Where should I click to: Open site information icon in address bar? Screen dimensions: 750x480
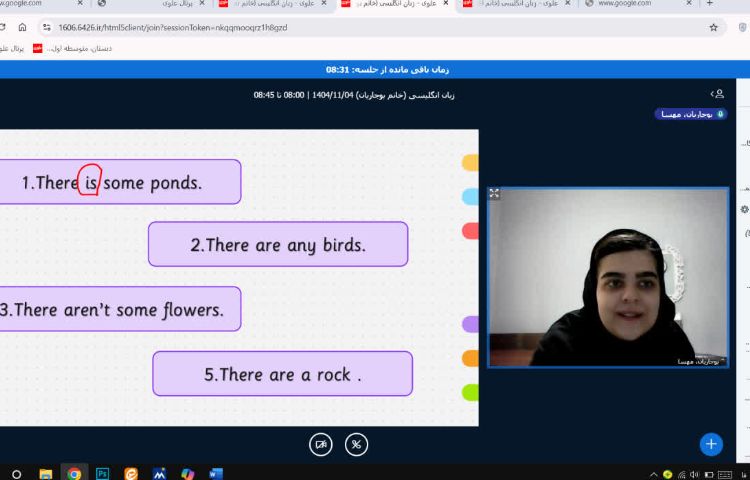(x=46, y=27)
